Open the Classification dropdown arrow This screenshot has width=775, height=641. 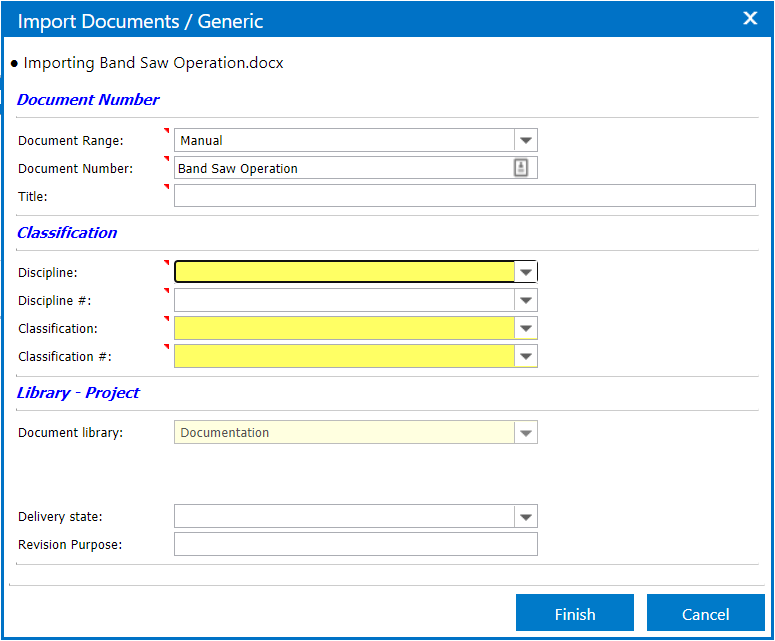click(526, 328)
